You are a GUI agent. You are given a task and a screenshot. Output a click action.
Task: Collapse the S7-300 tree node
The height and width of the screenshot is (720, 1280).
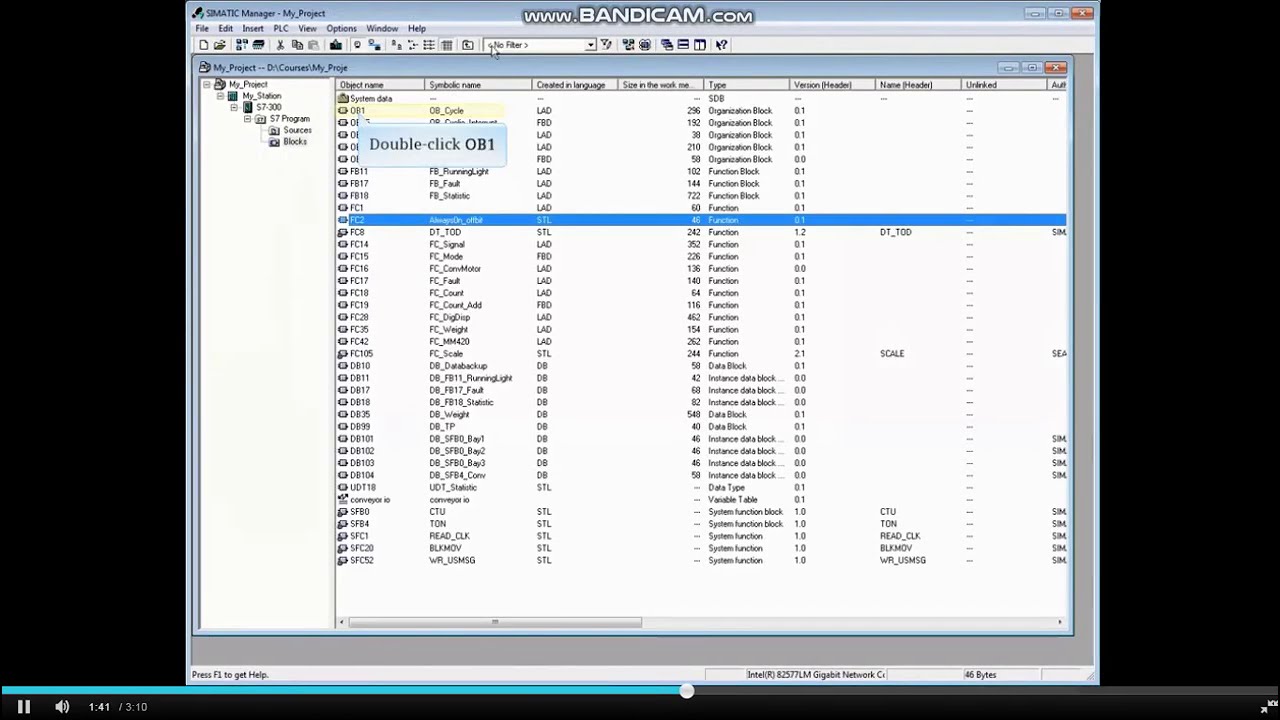pyautogui.click(x=234, y=107)
